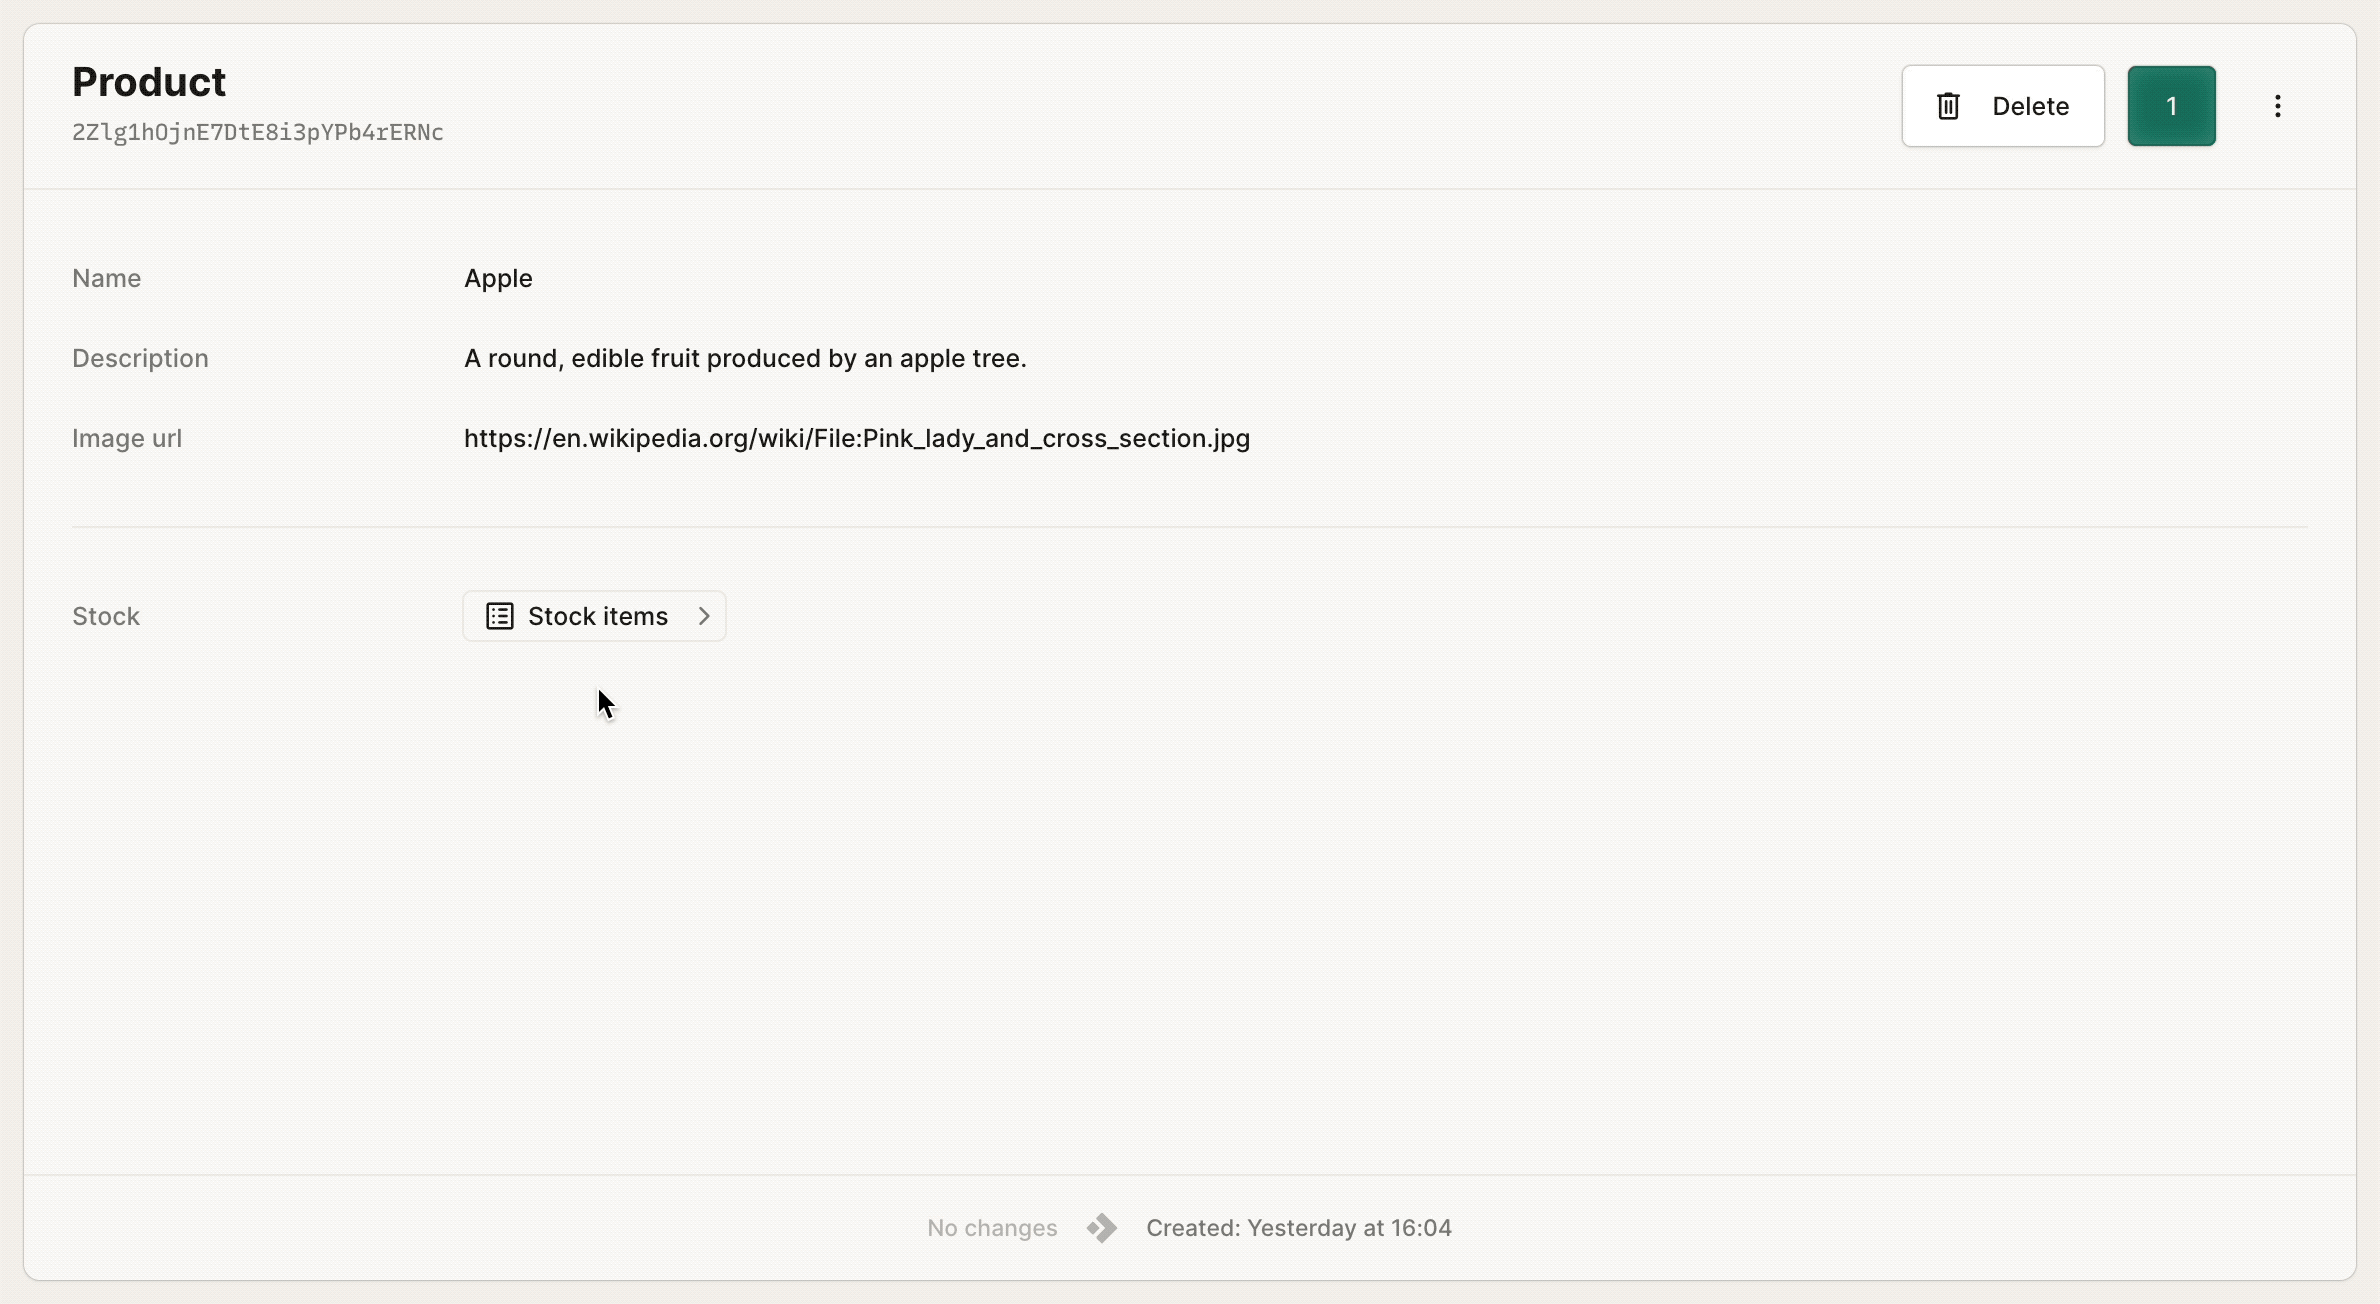Click the Name field label

pos(106,278)
